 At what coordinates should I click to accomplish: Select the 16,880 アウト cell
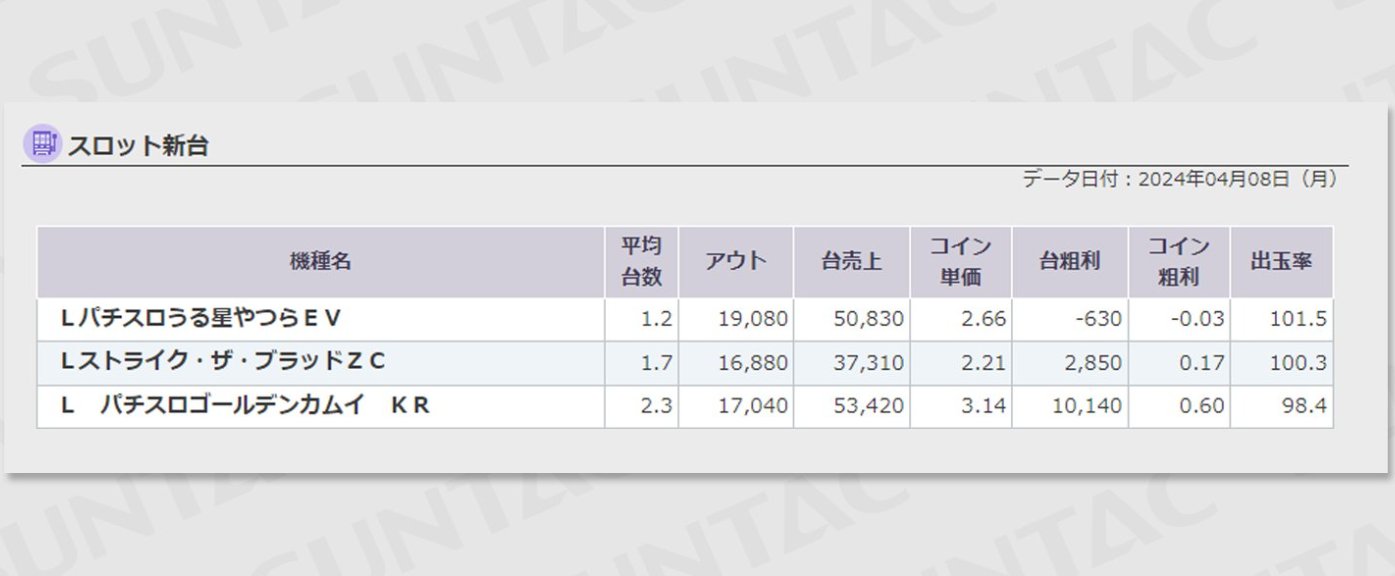[x=736, y=363]
